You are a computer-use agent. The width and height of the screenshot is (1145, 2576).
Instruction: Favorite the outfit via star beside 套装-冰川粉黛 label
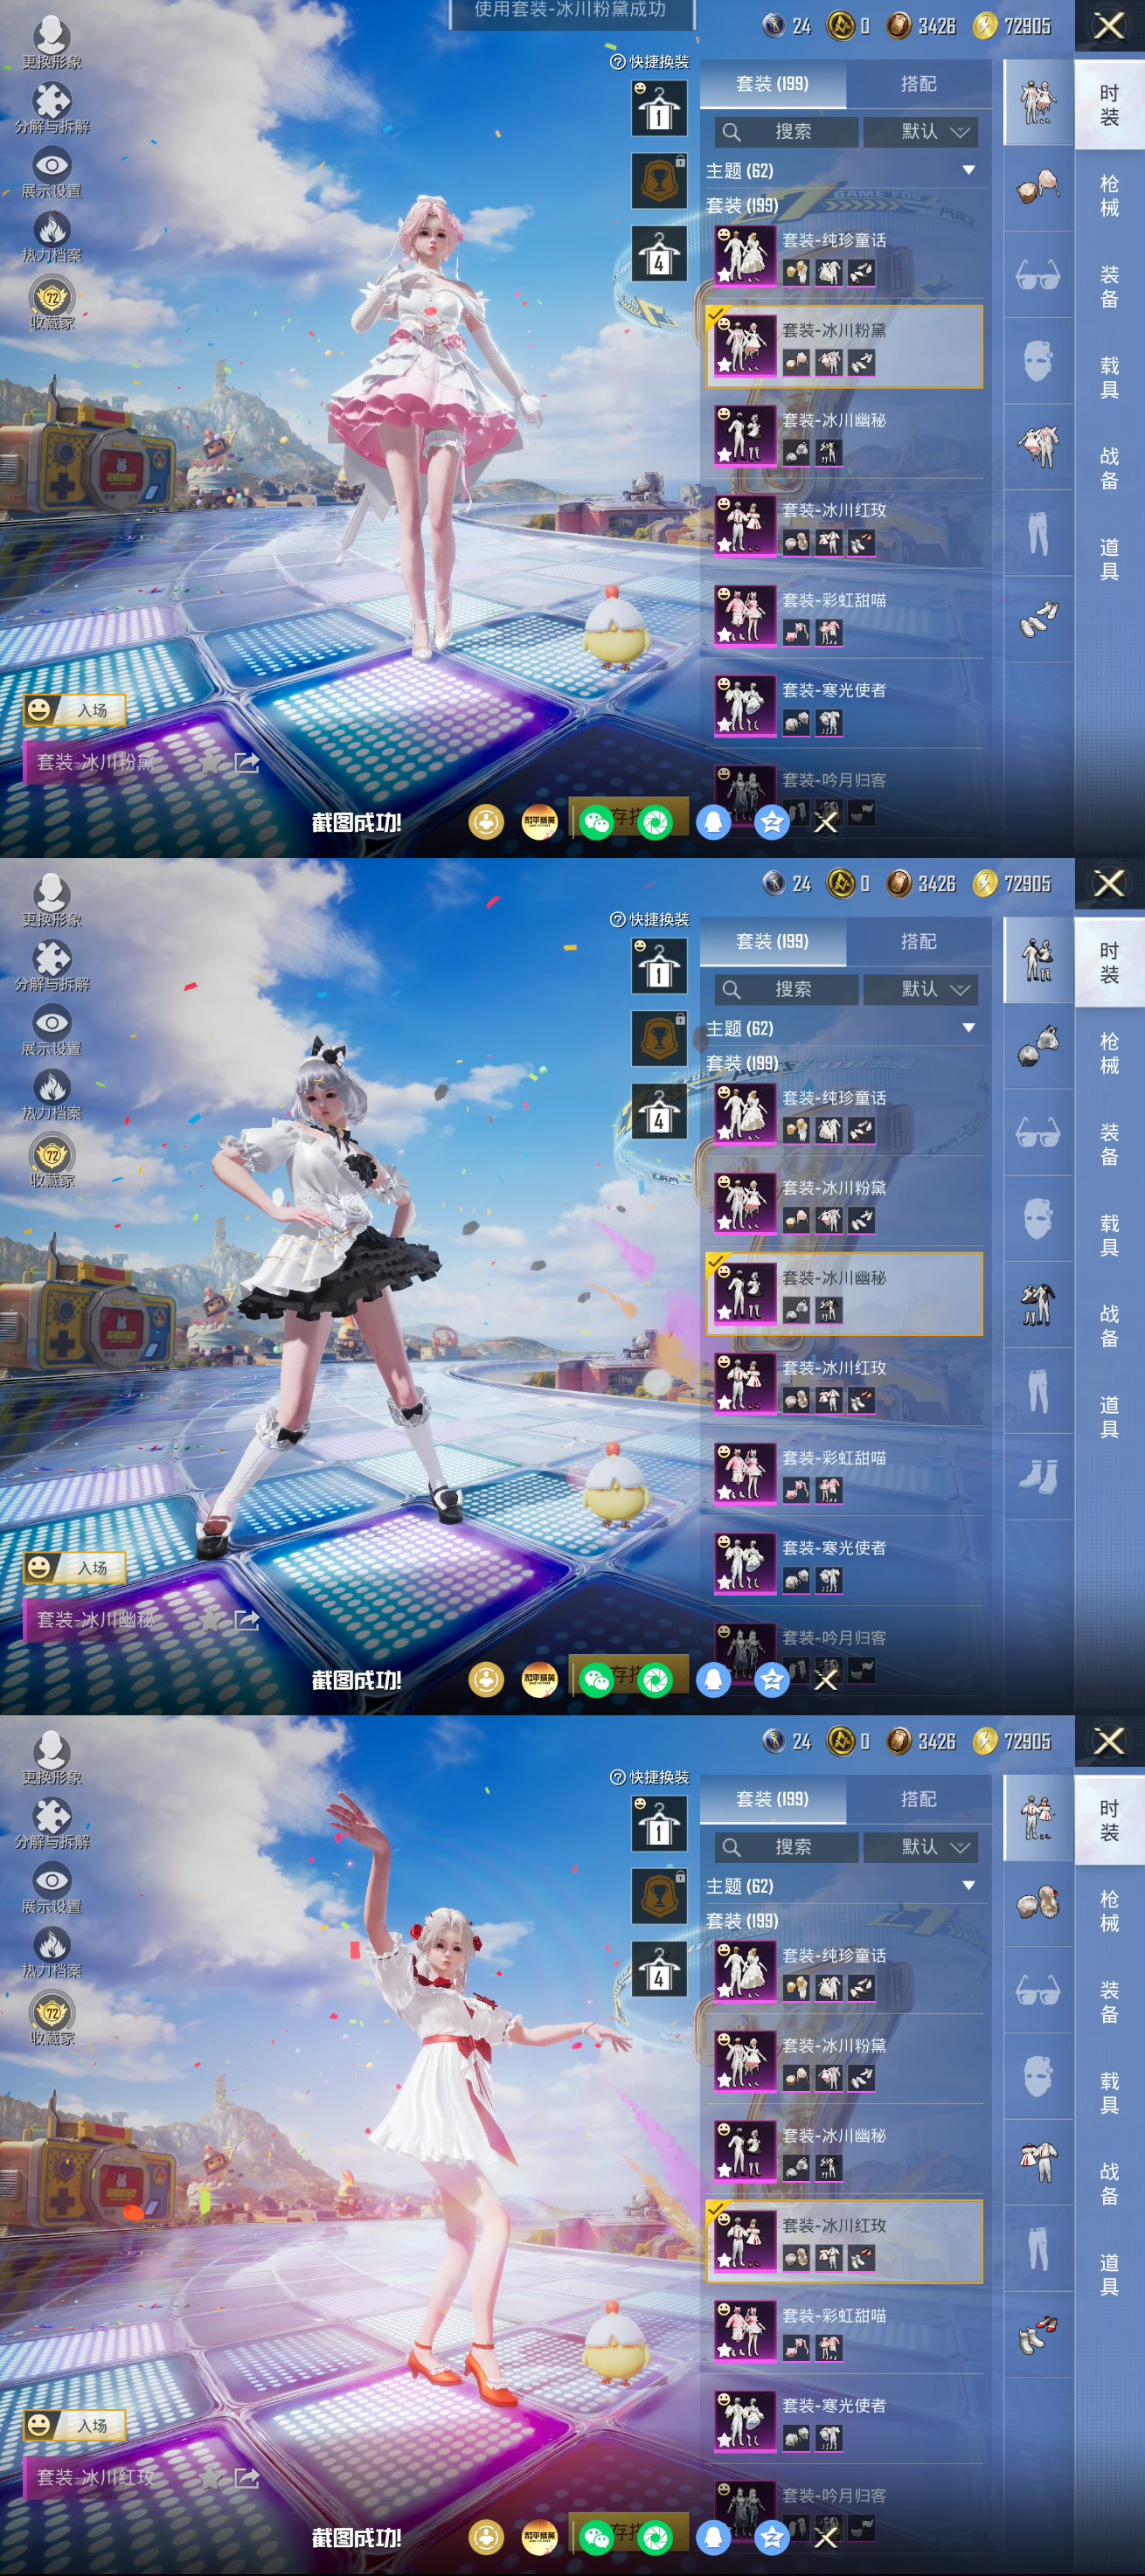(209, 763)
